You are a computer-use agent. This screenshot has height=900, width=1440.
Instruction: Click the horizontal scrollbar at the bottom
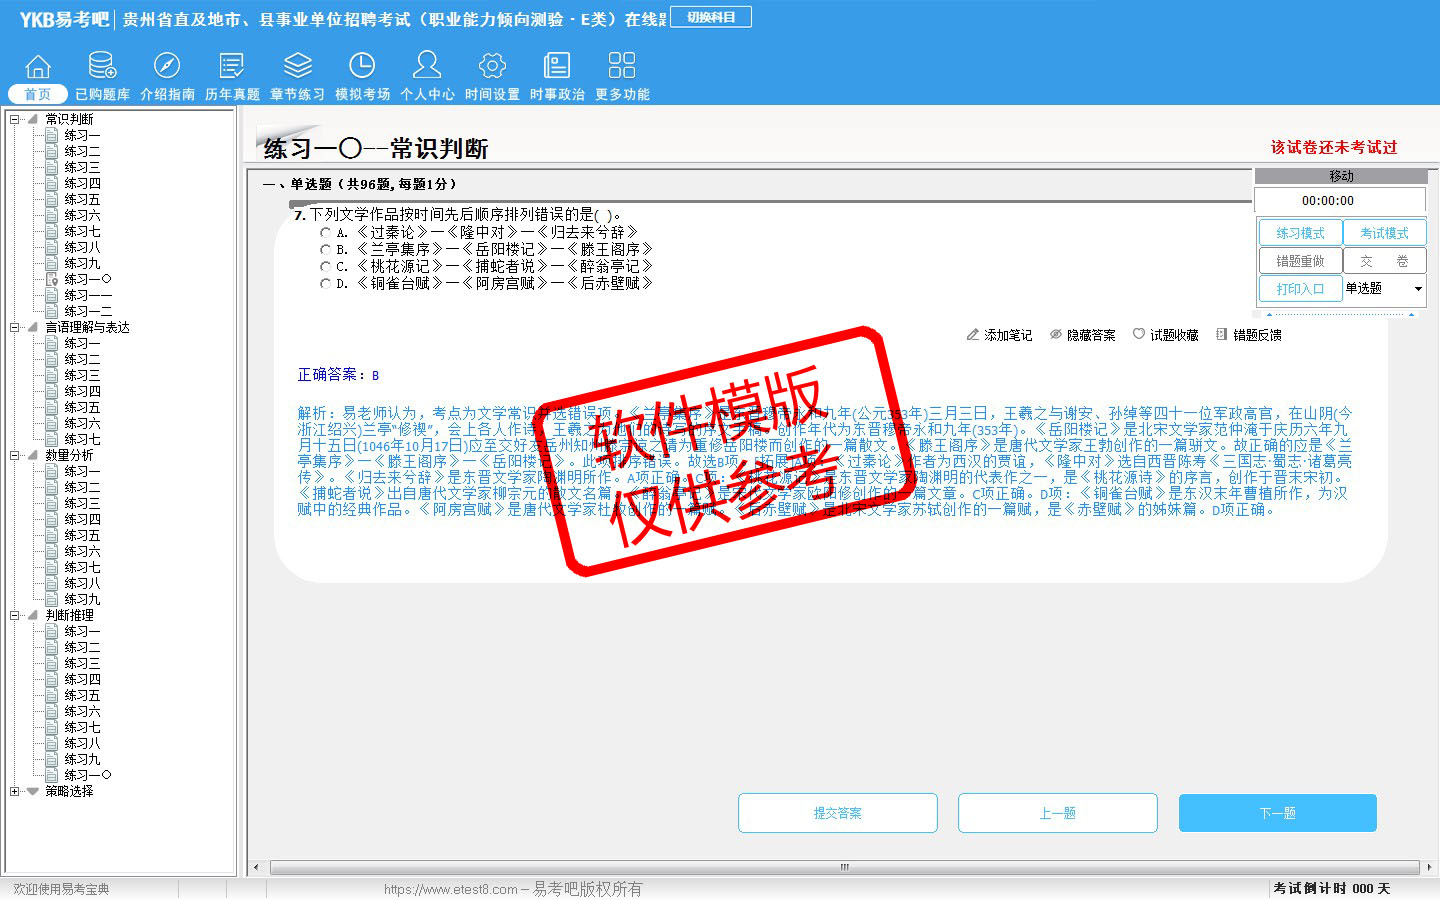[x=844, y=867]
